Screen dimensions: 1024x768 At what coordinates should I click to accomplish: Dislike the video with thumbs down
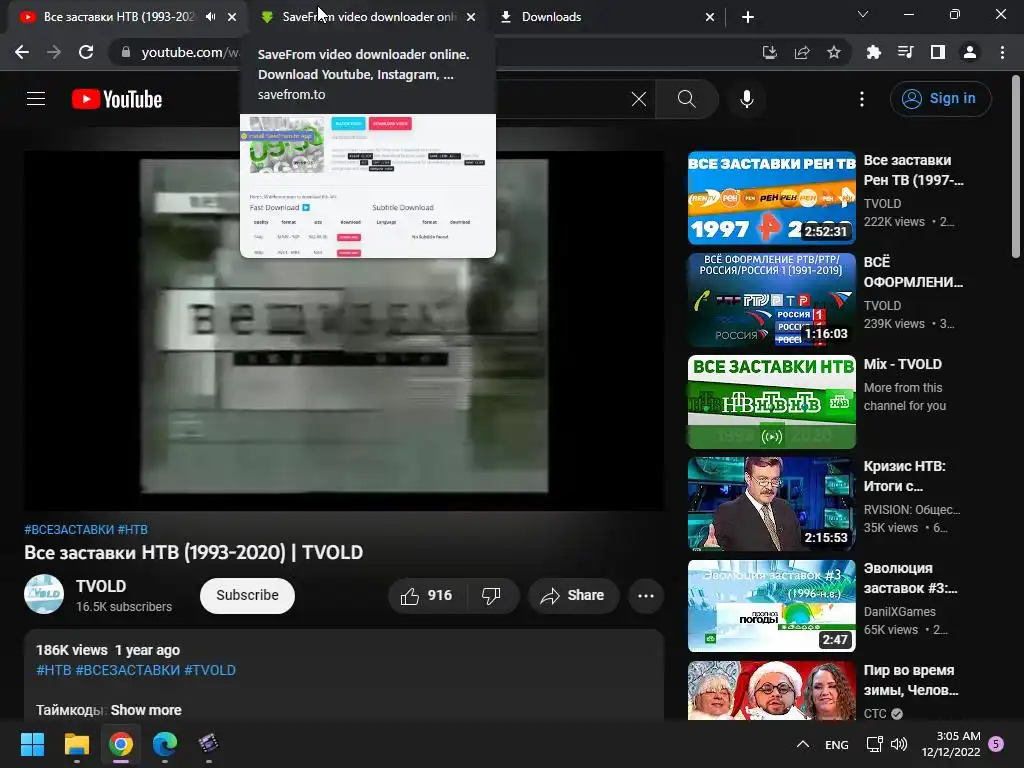(491, 596)
